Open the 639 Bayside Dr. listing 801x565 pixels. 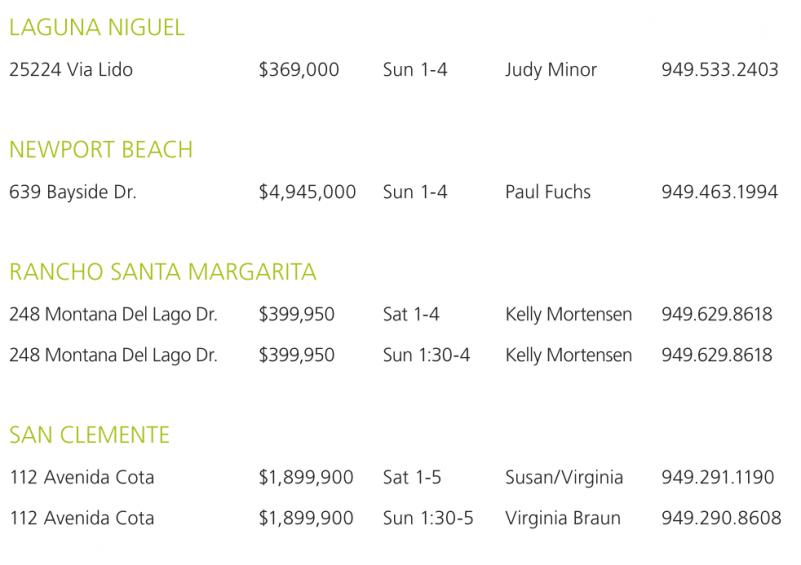click(x=72, y=192)
